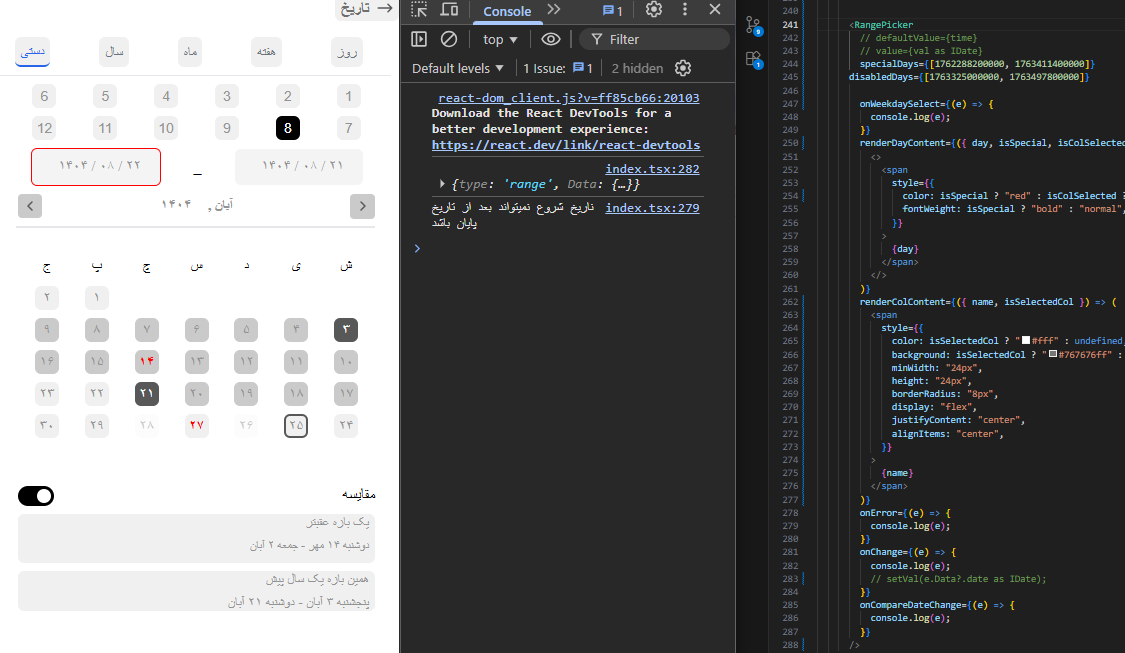This screenshot has width=1125, height=653.
Task: Toggle the س weekday column header
Action: pos(197,266)
